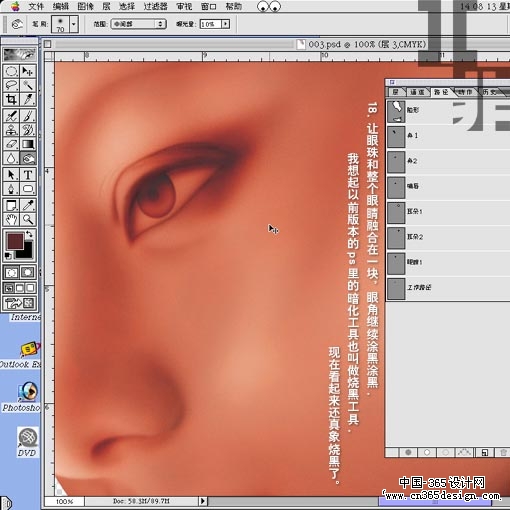Image resolution: width=510 pixels, height=510 pixels.
Task: Switch to Quick Mask mode
Action: (28, 272)
